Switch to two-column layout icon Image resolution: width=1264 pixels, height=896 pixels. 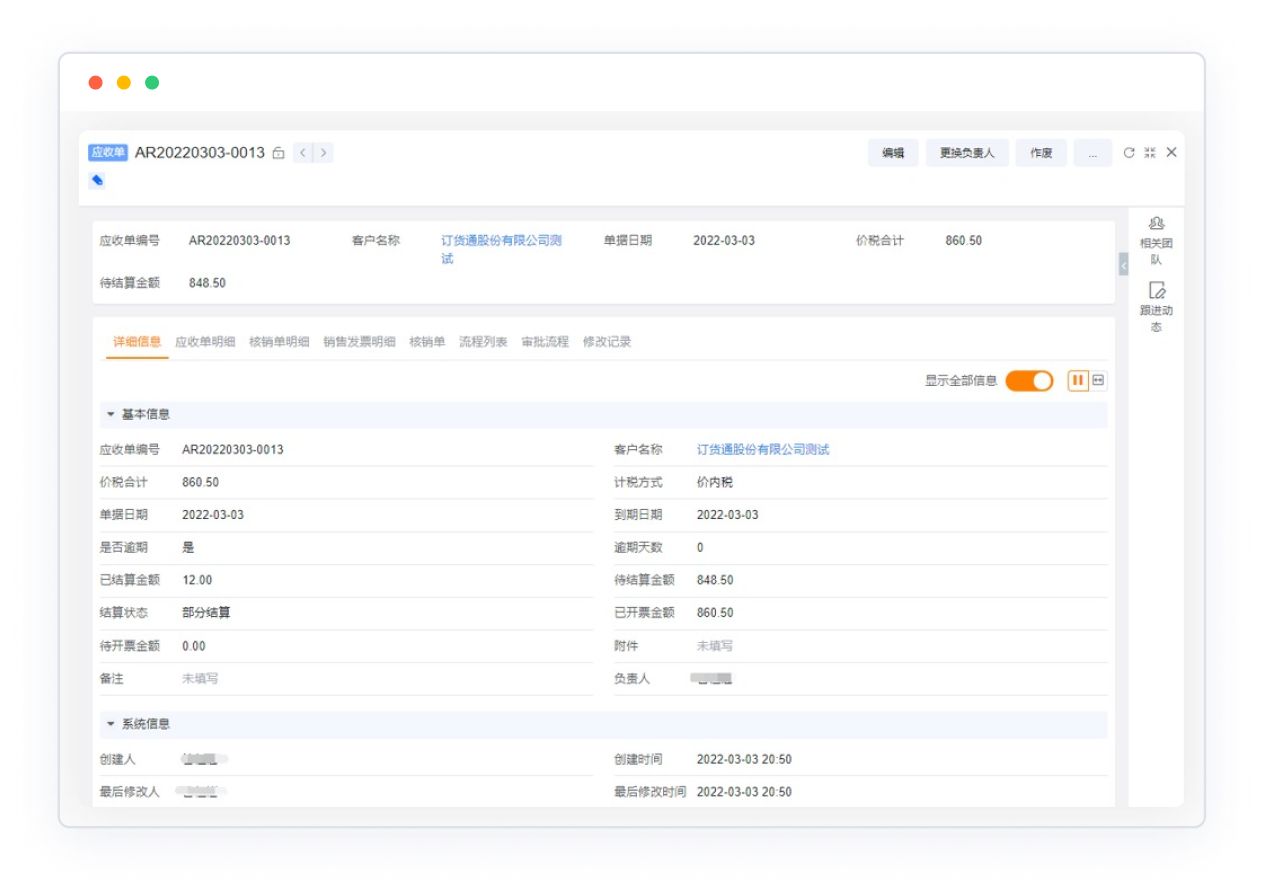(x=1078, y=381)
